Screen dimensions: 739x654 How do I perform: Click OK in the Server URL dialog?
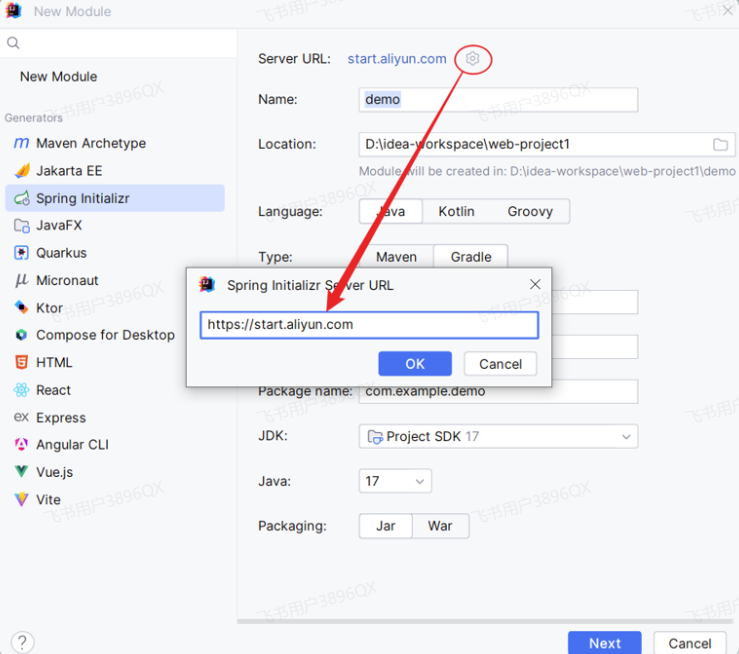415,364
